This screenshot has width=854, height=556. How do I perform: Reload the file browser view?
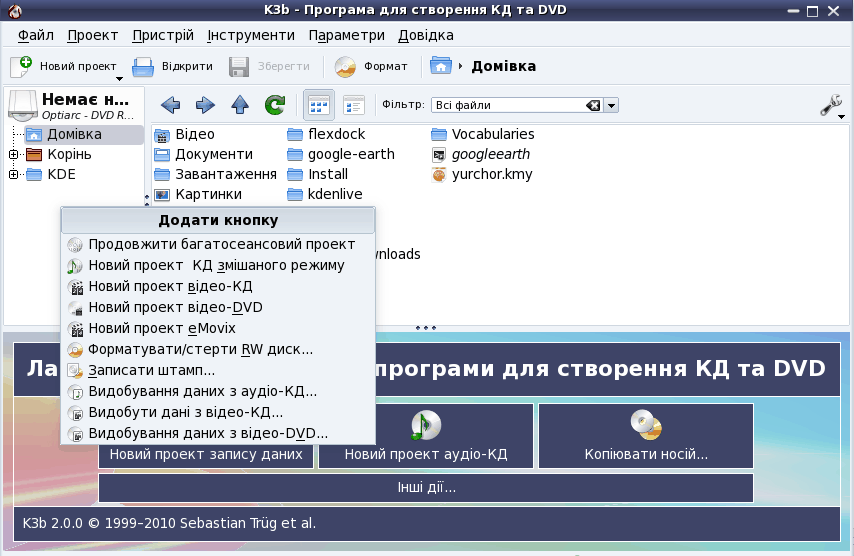tap(274, 105)
